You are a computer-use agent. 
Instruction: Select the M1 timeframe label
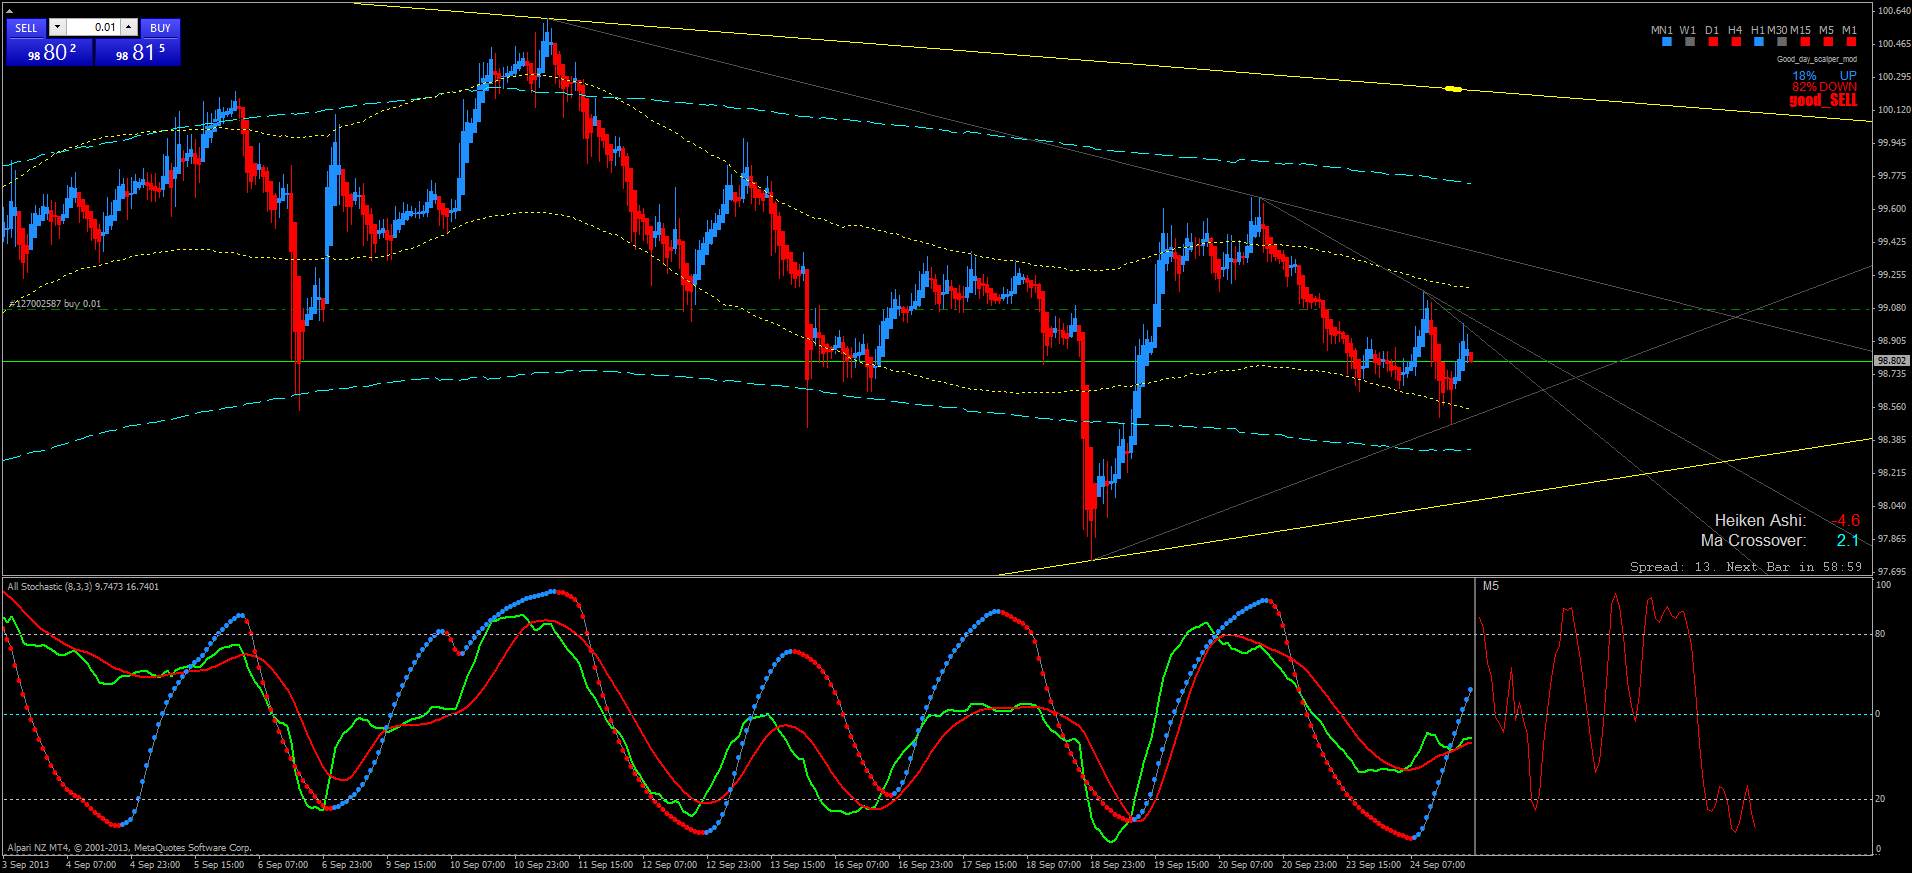(x=1850, y=30)
